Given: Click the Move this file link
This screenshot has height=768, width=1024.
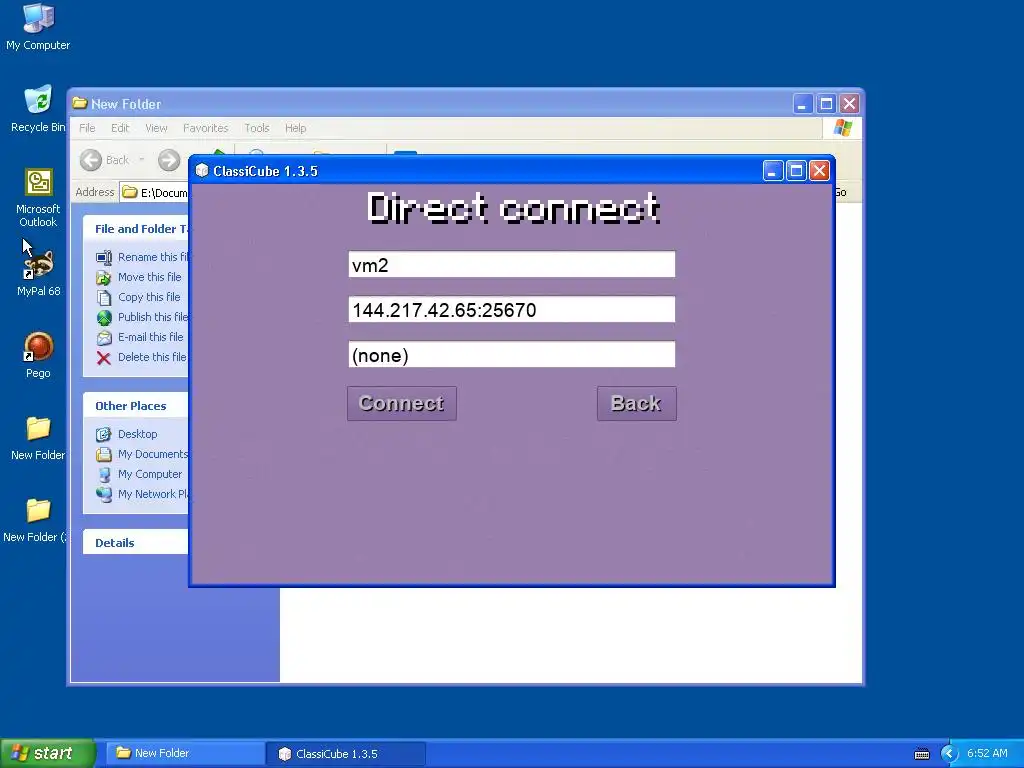Looking at the screenshot, I should coord(150,278).
